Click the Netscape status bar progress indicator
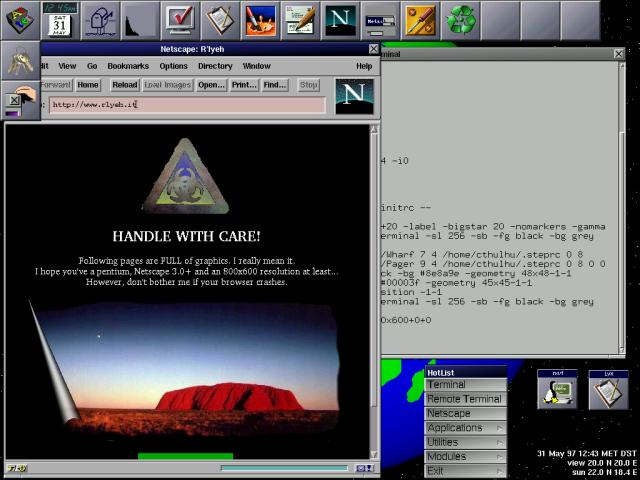 (x=284, y=468)
